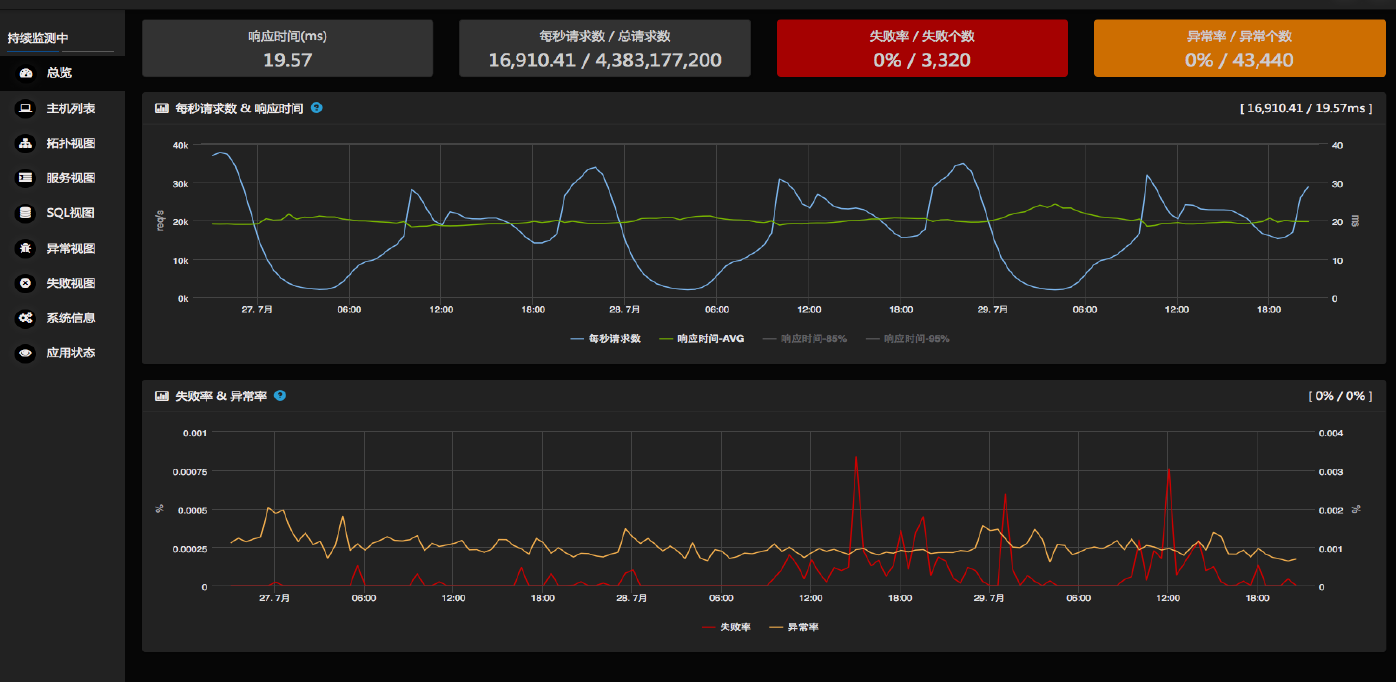Viewport: 1396px width, 682px height.
Task: Open 应用状态 from the sidebar menu
Action: coord(70,353)
